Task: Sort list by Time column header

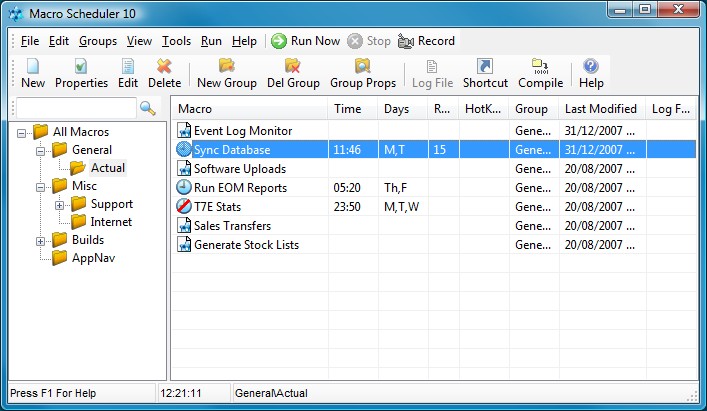Action: coord(353,109)
